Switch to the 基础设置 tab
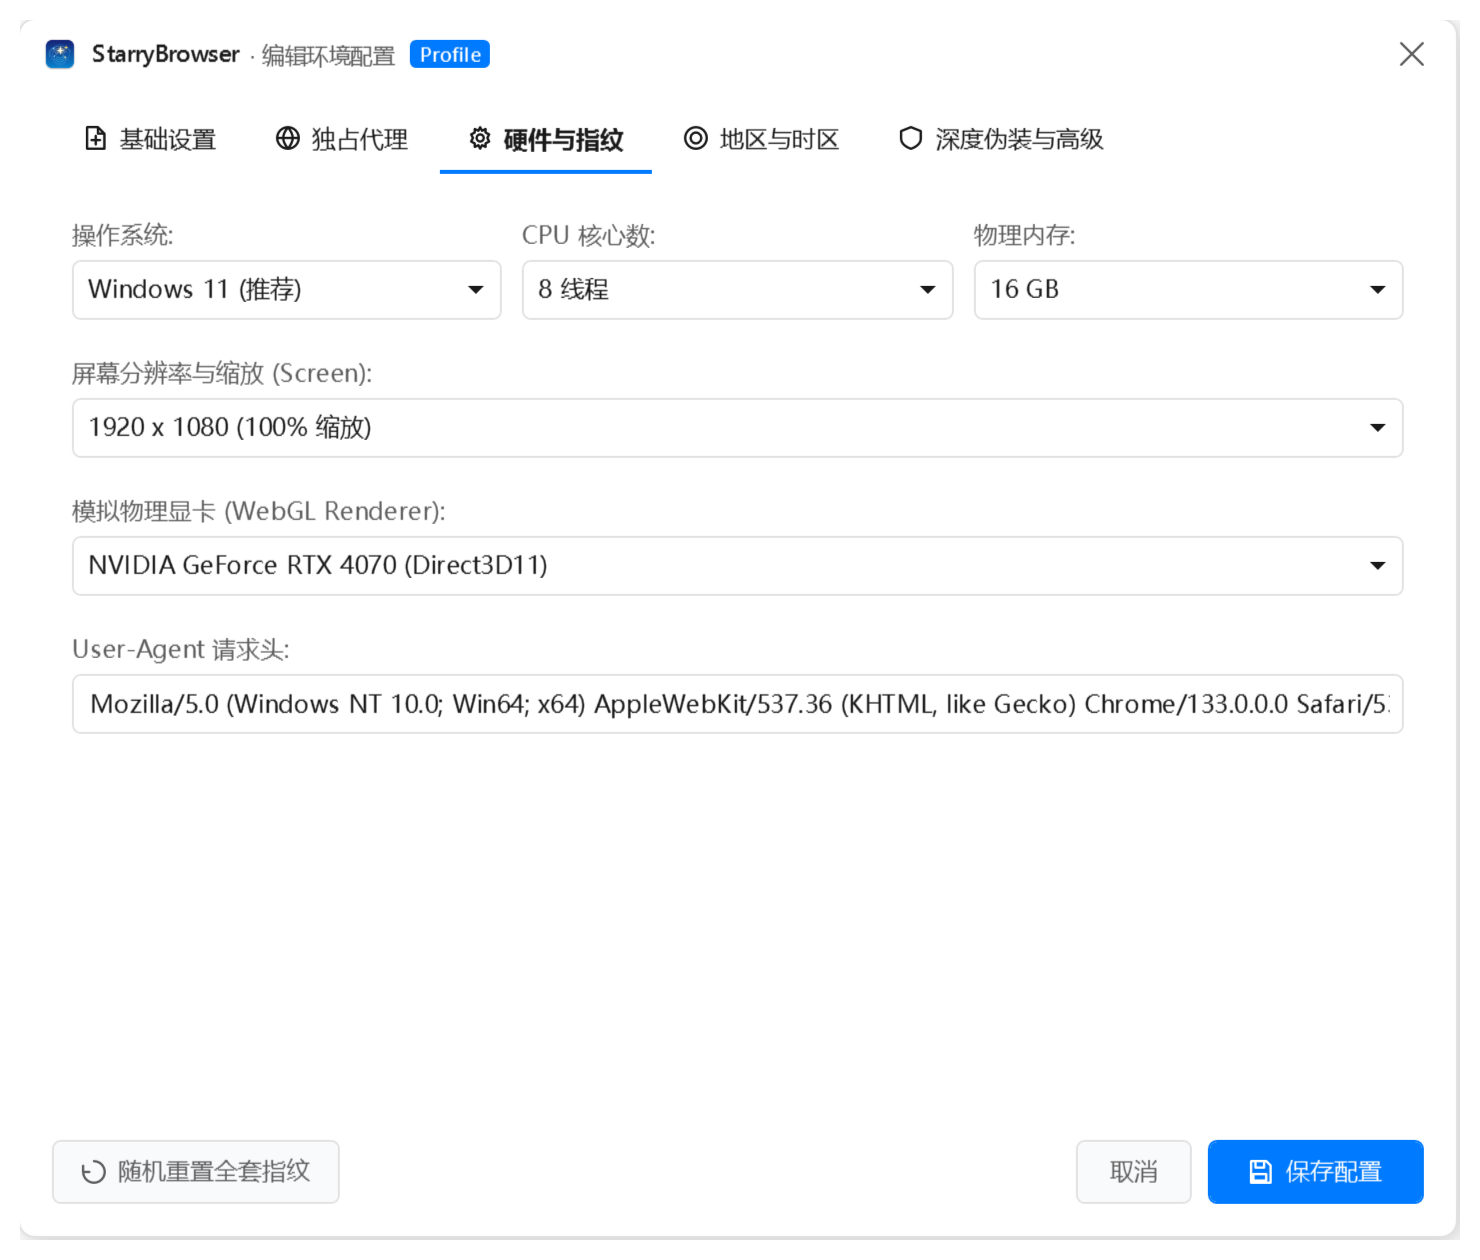This screenshot has height=1260, width=1480. click(x=150, y=139)
